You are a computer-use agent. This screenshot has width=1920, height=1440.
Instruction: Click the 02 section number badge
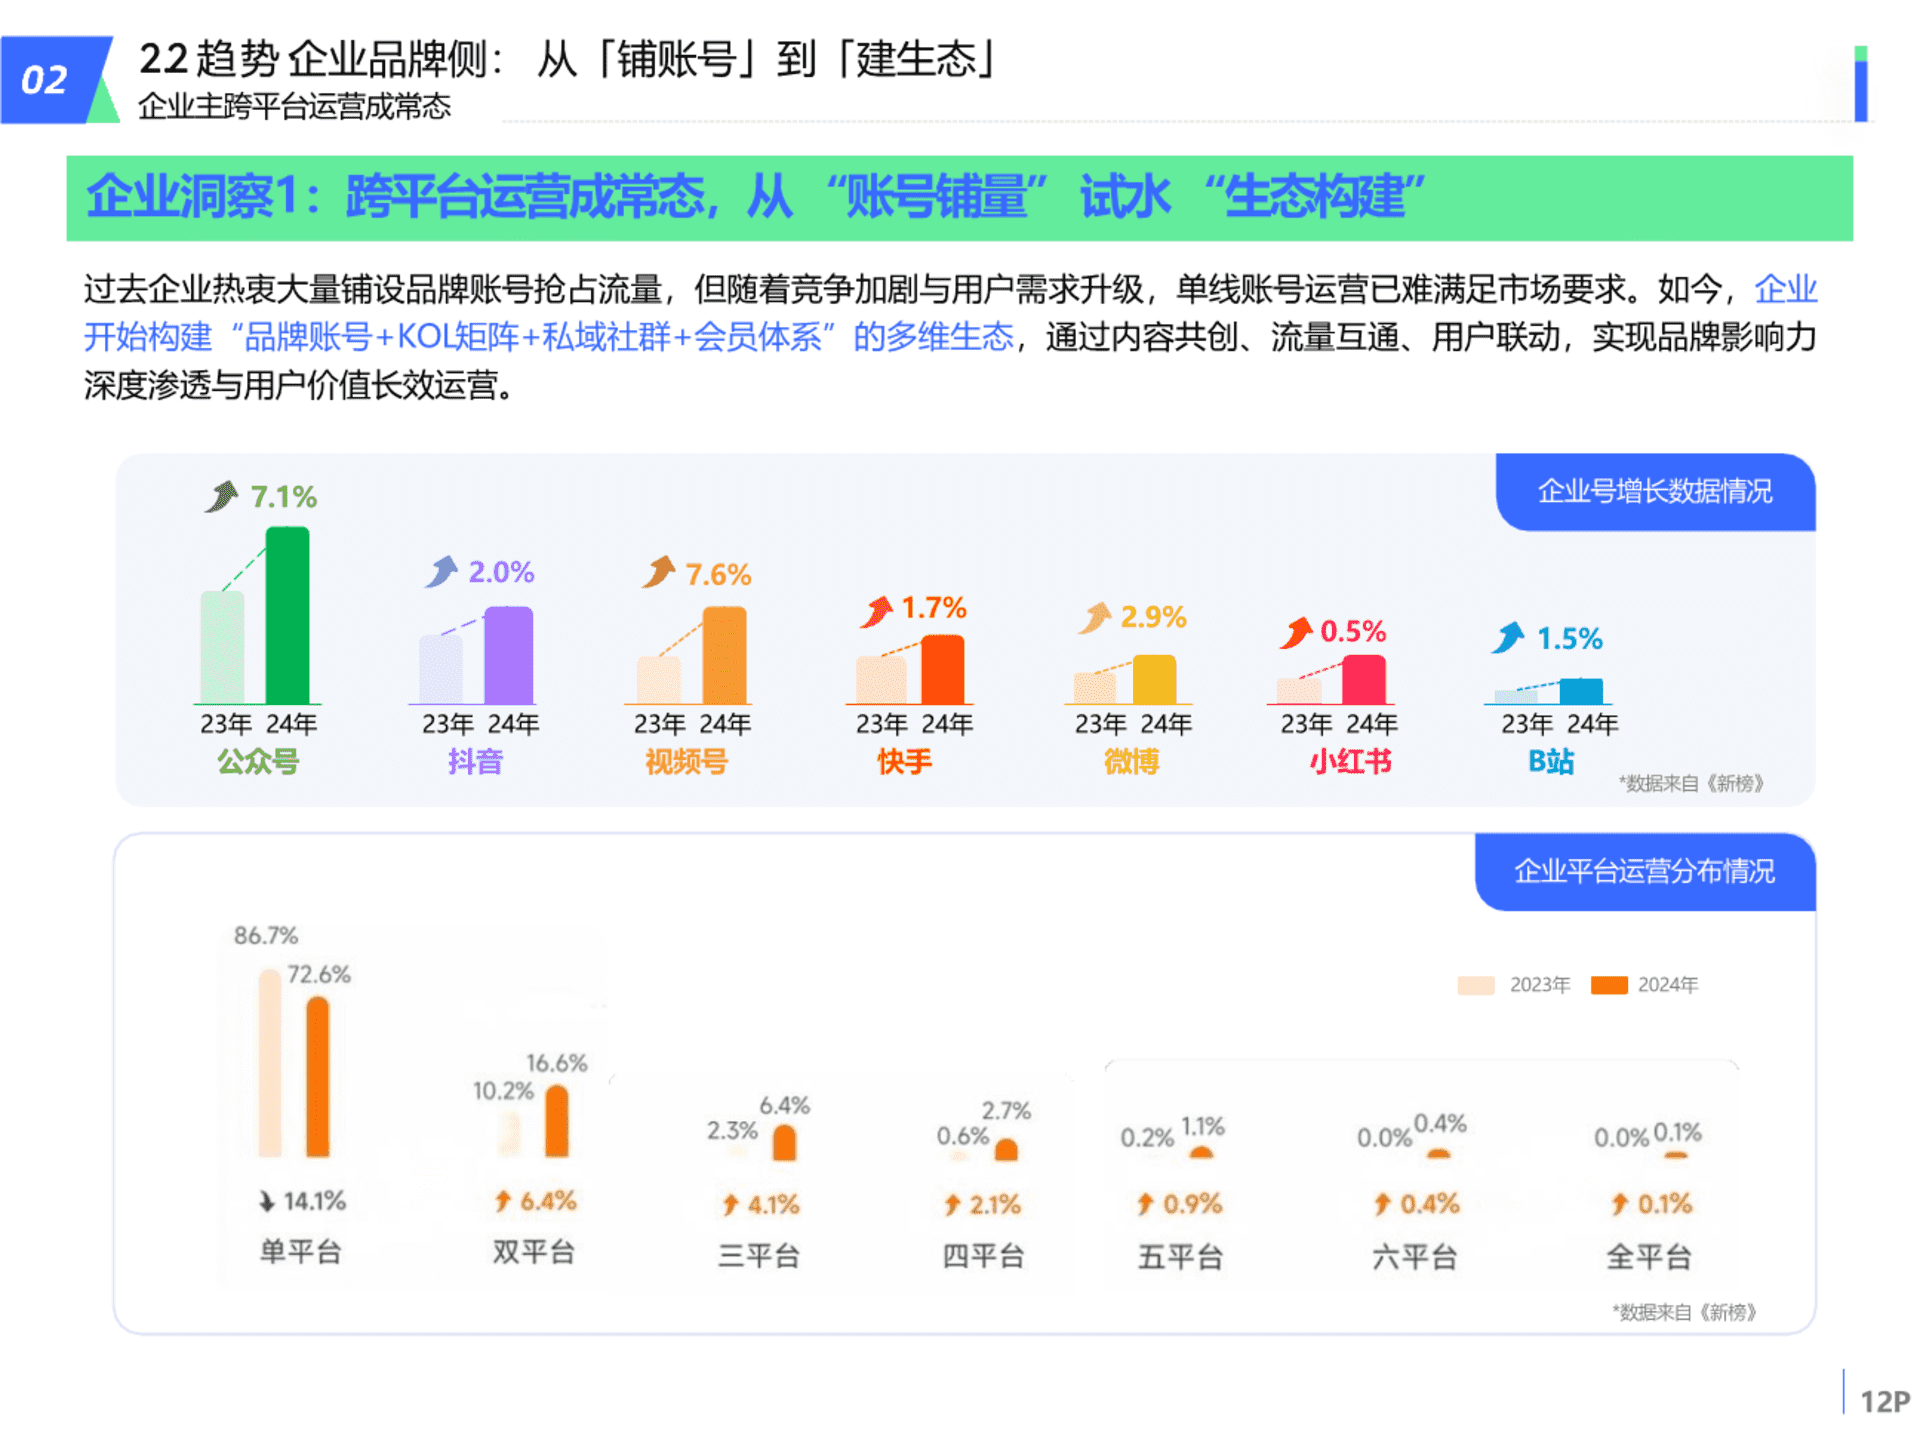pos(46,80)
